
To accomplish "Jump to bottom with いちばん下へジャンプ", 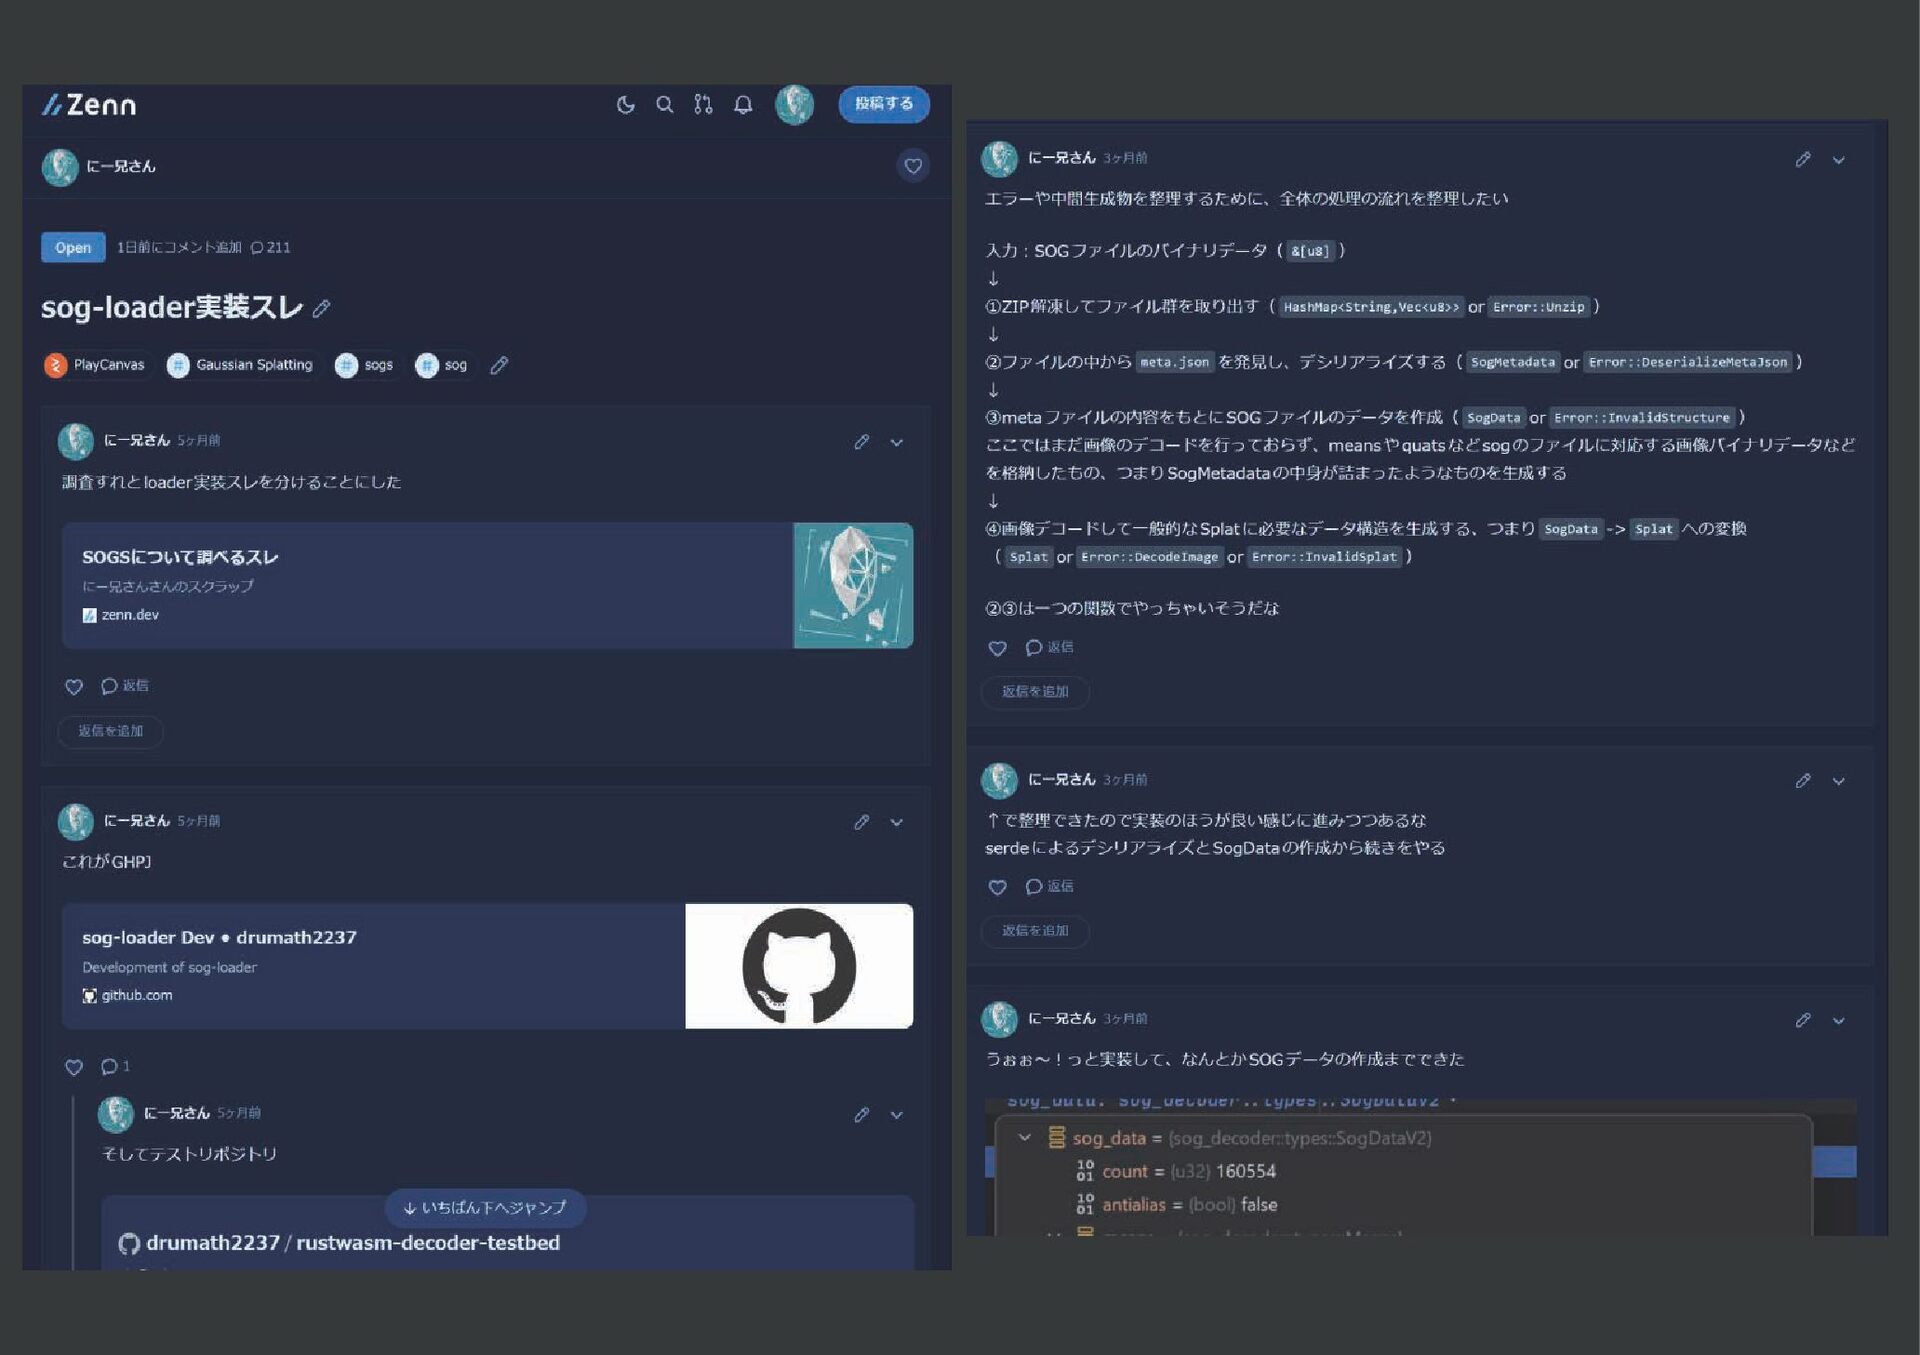I will tap(485, 1208).
